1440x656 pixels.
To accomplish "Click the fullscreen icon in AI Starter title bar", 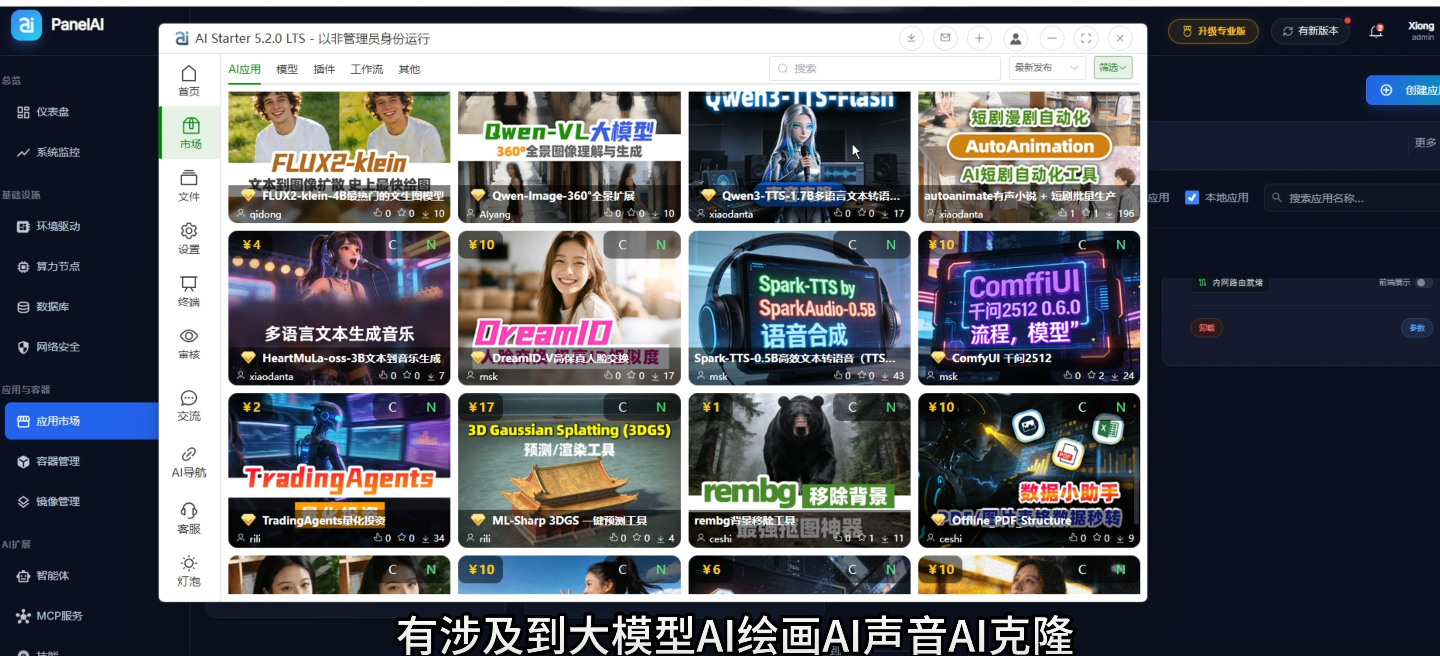I will click(x=1086, y=38).
